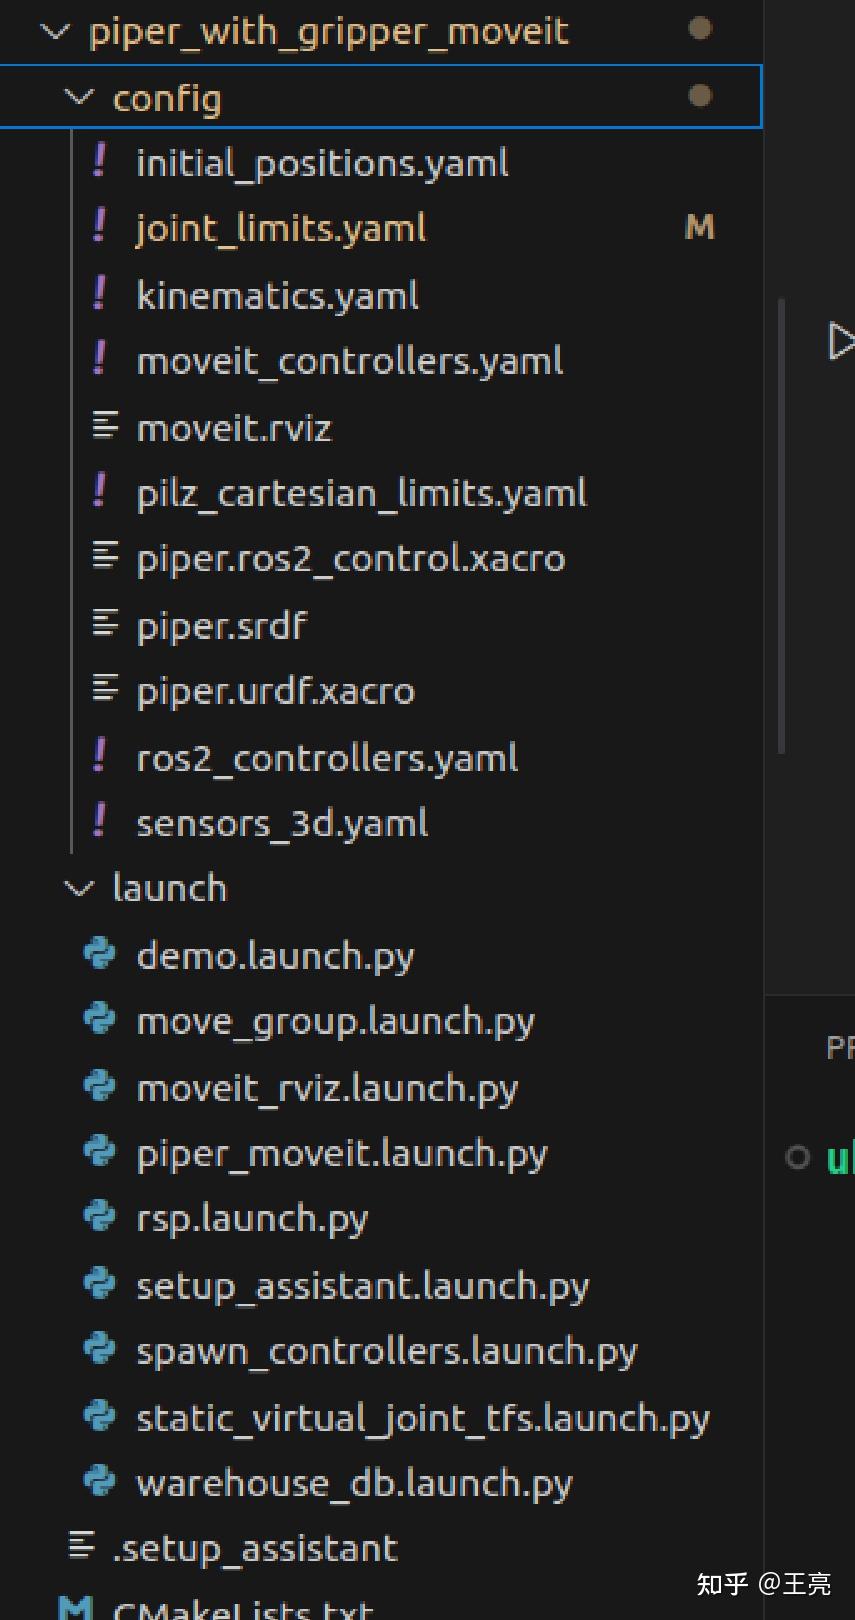
Task: Select setup_assistant.launch.py in explorer
Action: click(x=362, y=1285)
